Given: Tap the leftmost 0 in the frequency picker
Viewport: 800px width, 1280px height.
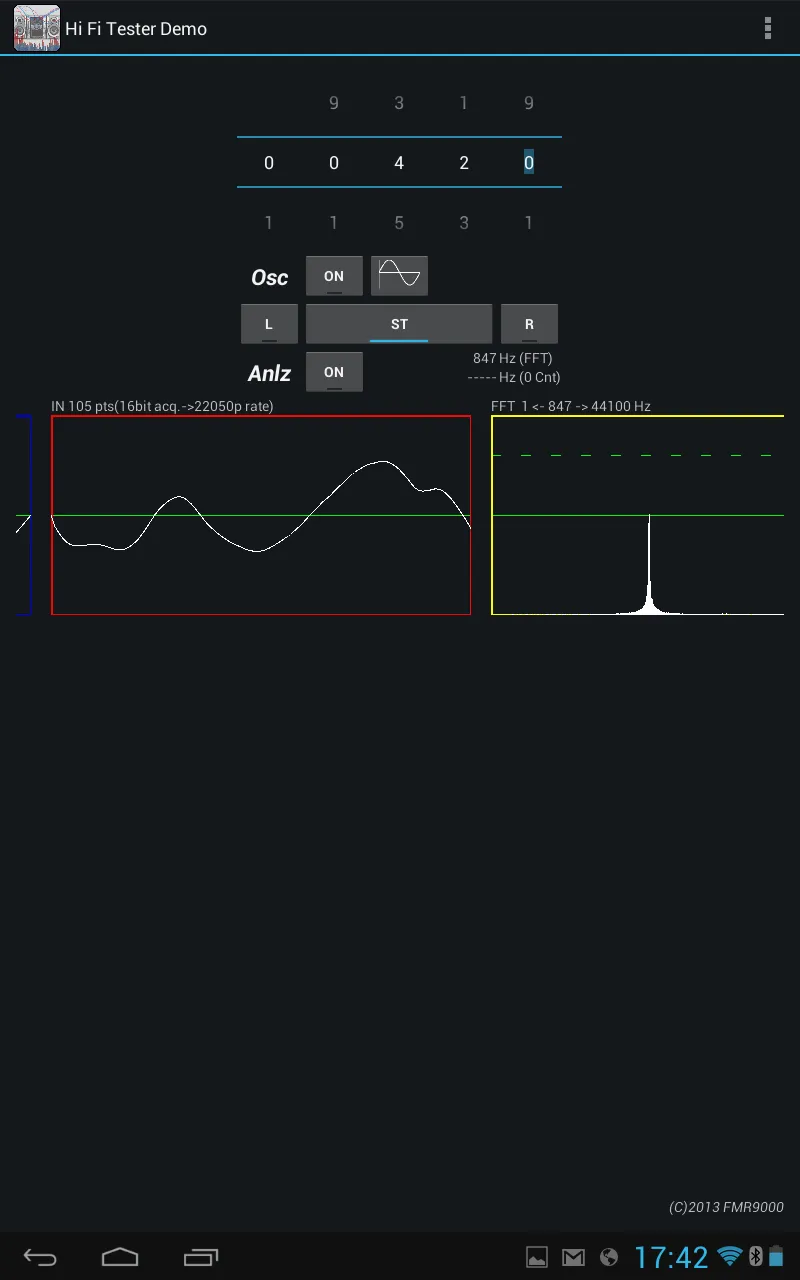Looking at the screenshot, I should click(269, 162).
